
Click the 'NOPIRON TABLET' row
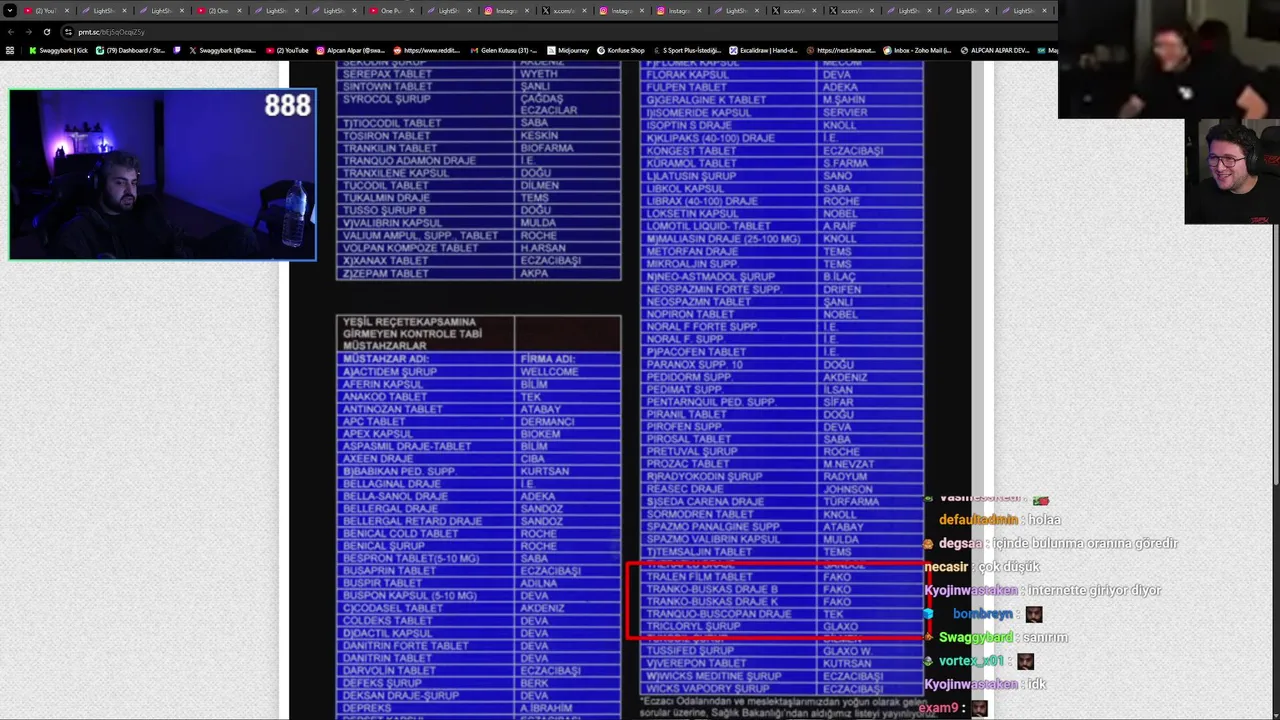[782, 314]
